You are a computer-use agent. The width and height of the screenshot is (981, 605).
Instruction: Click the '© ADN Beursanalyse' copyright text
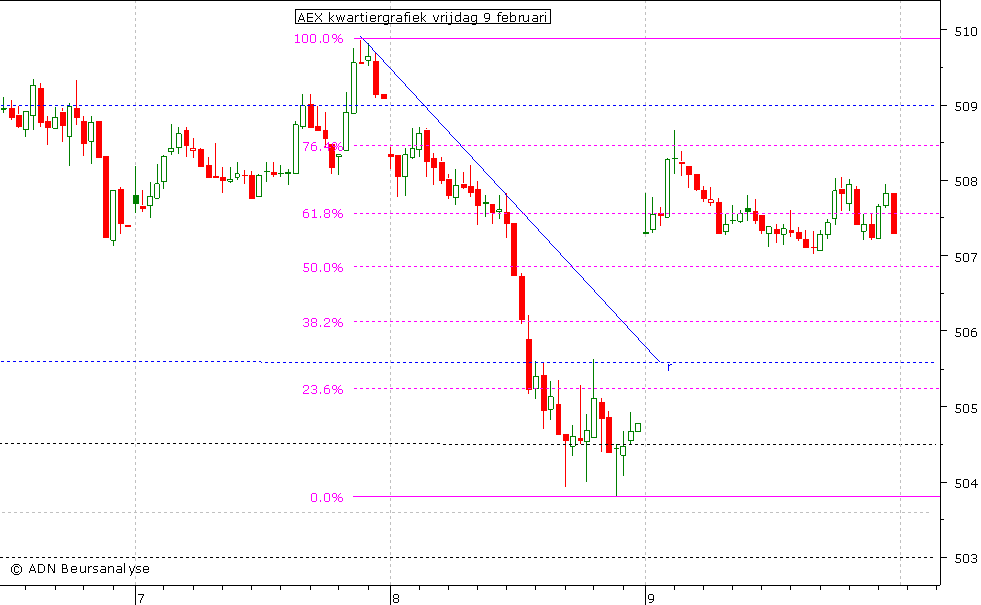[80, 569]
